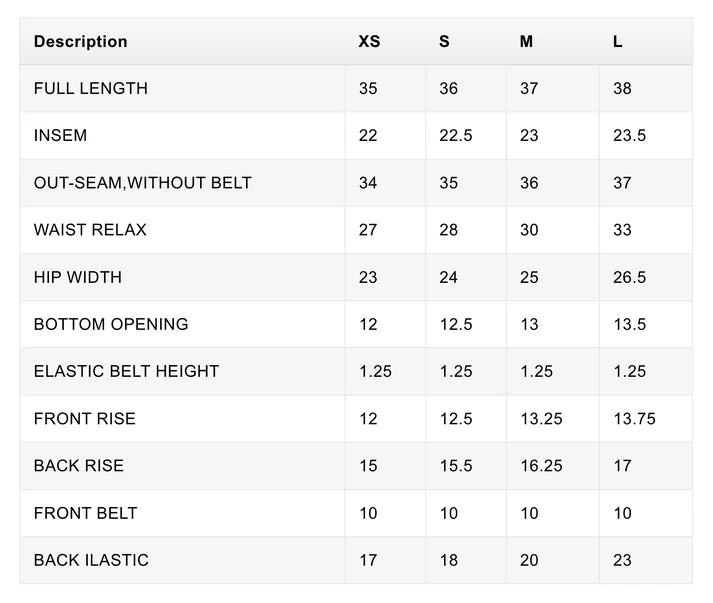Click the ELASTIC BELT HEIGHT row label
The image size is (713, 603).
tap(126, 371)
